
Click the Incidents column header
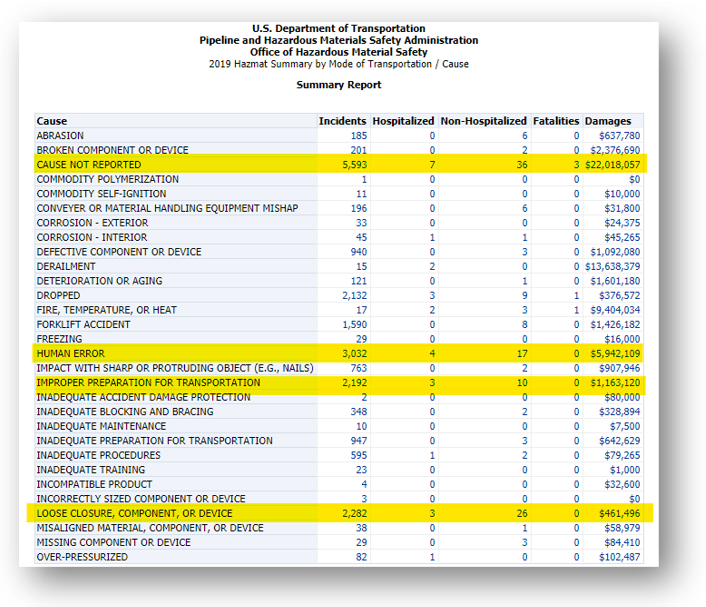tap(342, 121)
